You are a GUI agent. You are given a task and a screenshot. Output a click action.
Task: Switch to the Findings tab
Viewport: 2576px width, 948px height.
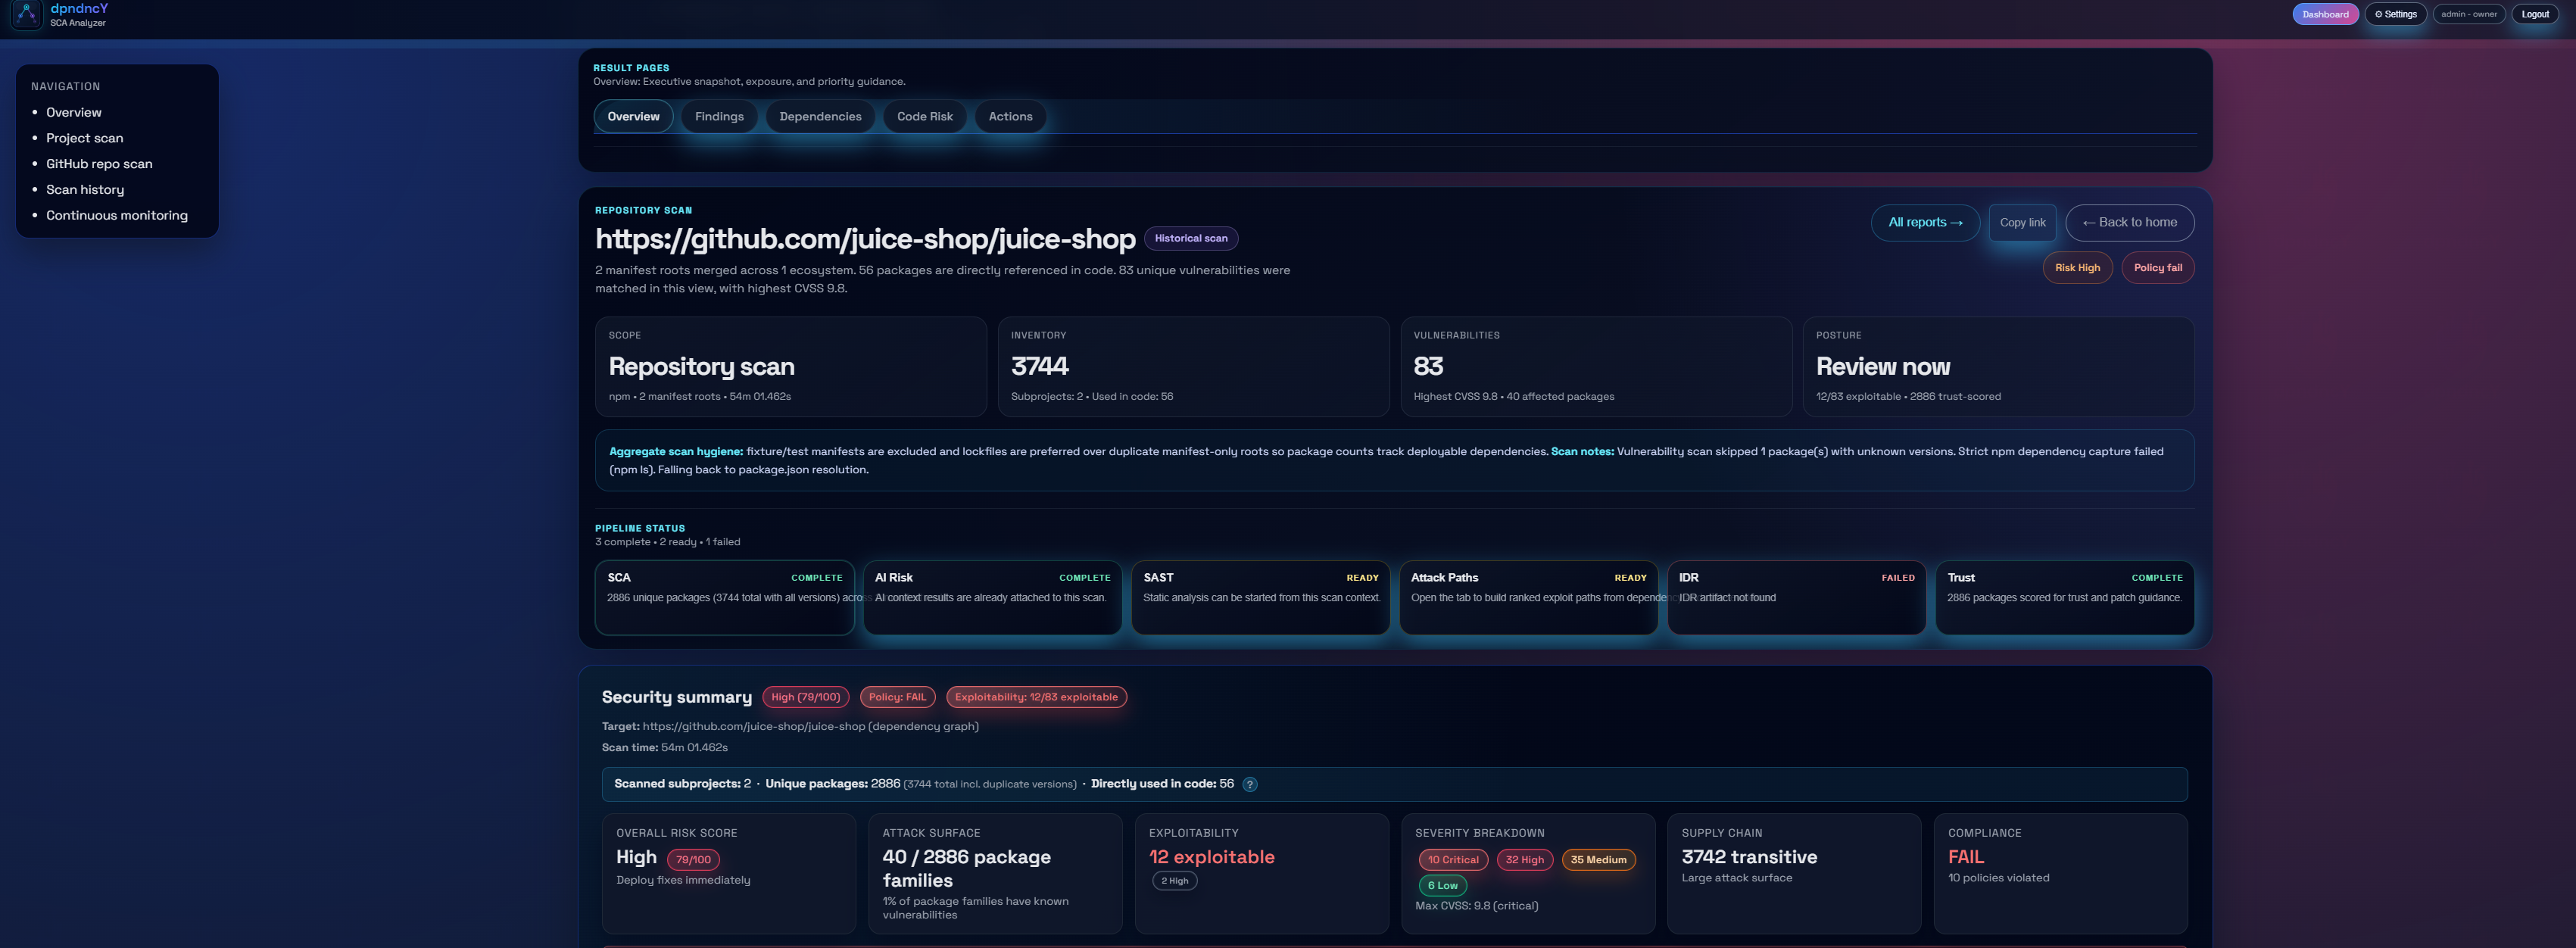(718, 116)
